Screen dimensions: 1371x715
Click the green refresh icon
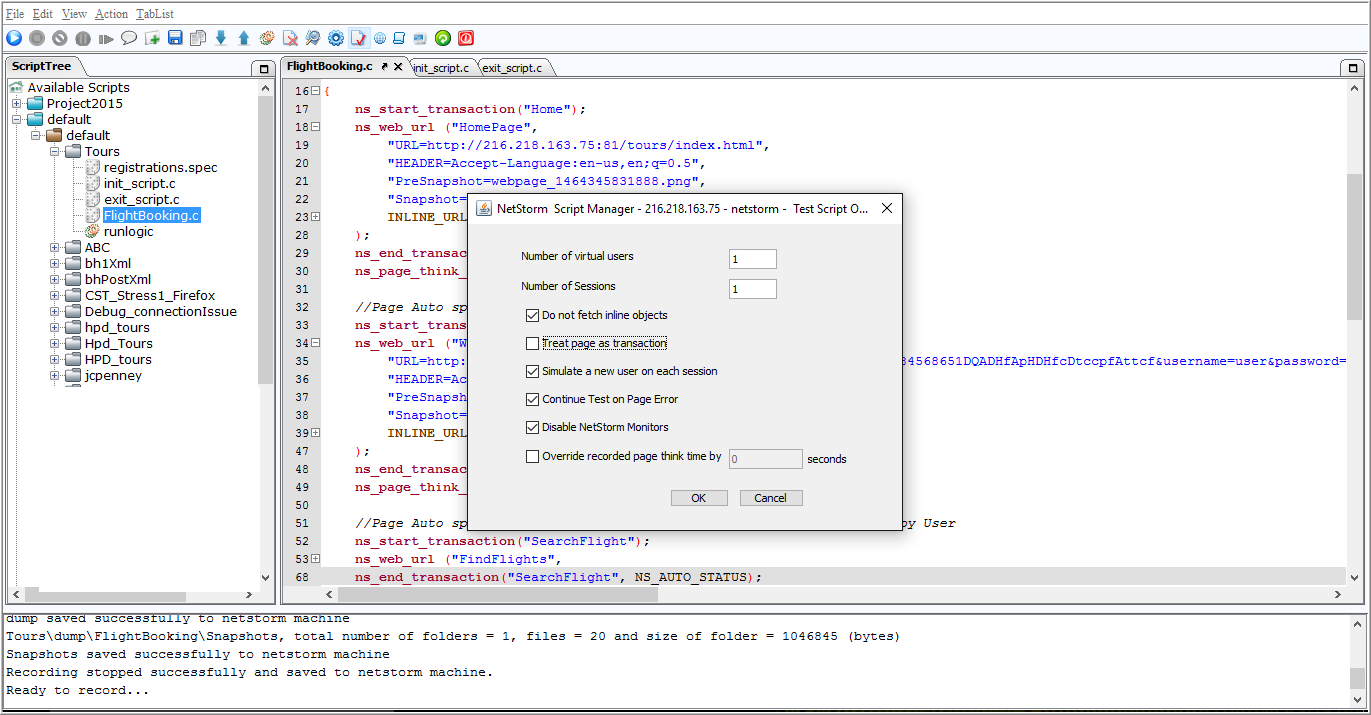pos(443,38)
